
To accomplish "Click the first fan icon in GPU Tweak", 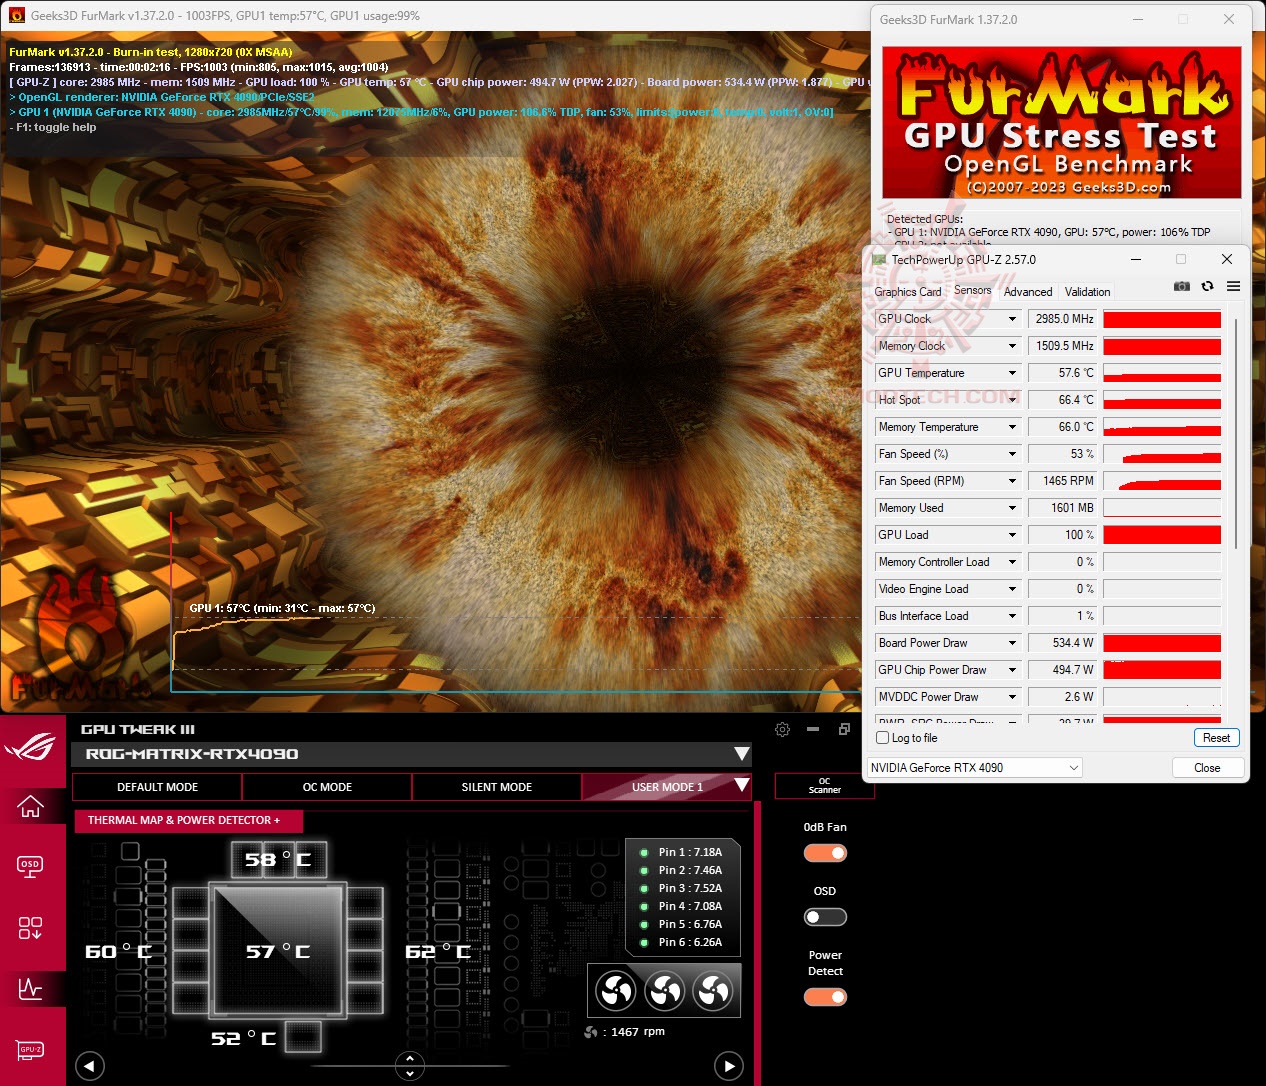I will coord(616,991).
